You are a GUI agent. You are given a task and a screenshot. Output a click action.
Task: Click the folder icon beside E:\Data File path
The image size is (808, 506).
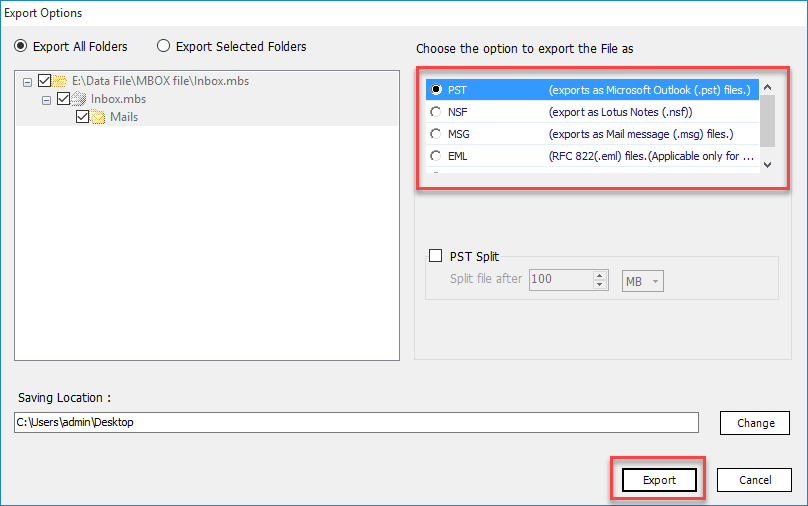coord(59,82)
